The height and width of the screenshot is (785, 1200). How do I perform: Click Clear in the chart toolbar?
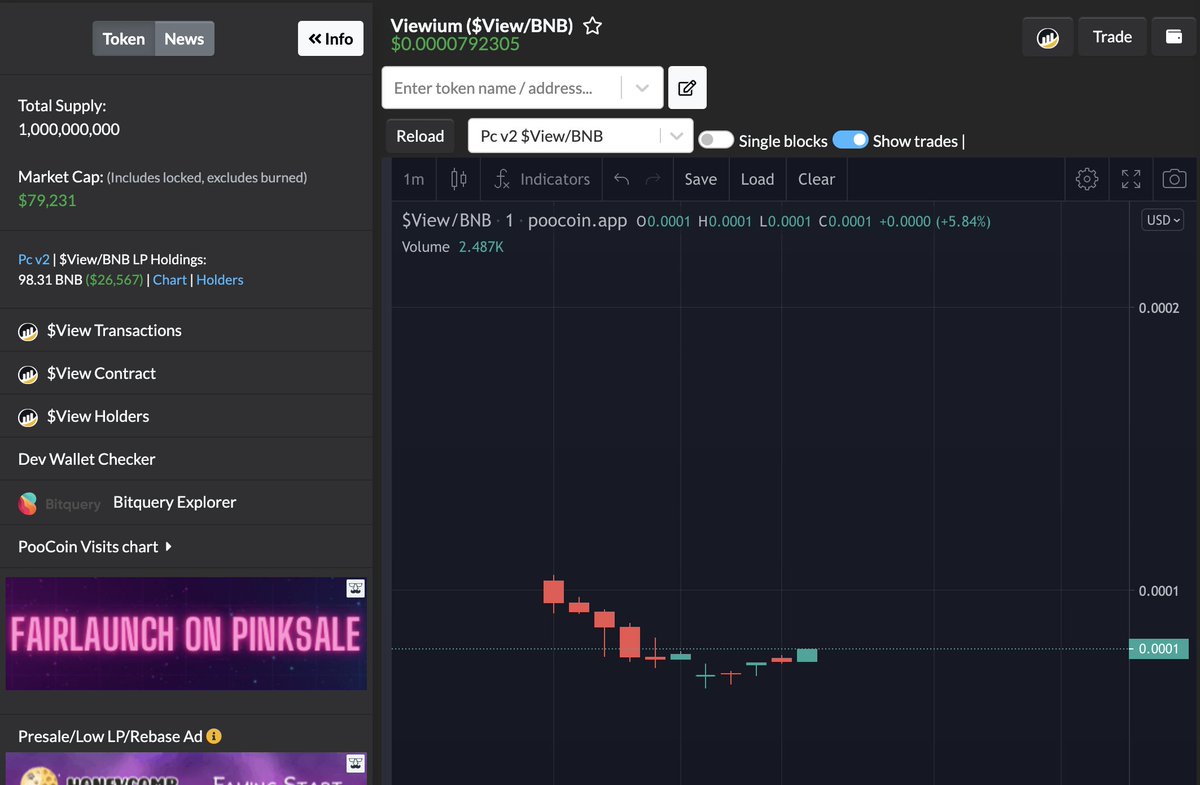pyautogui.click(x=816, y=179)
